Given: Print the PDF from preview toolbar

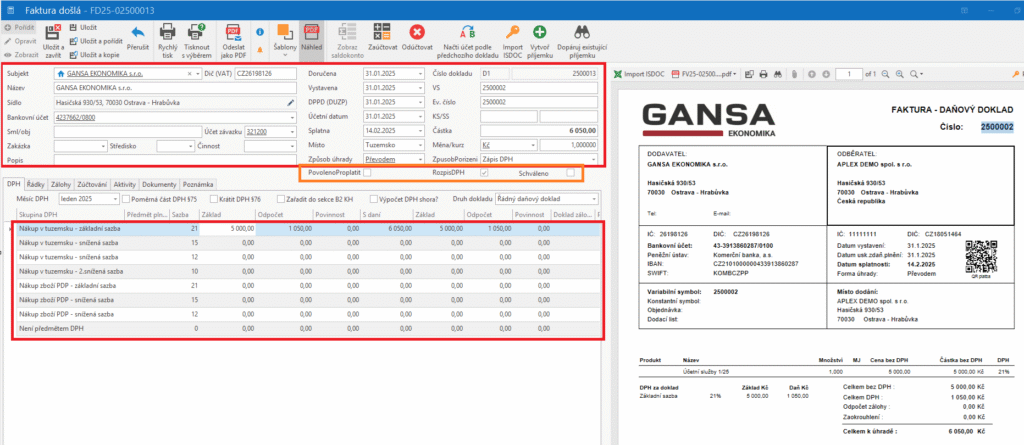Looking at the screenshot, I should [763, 74].
